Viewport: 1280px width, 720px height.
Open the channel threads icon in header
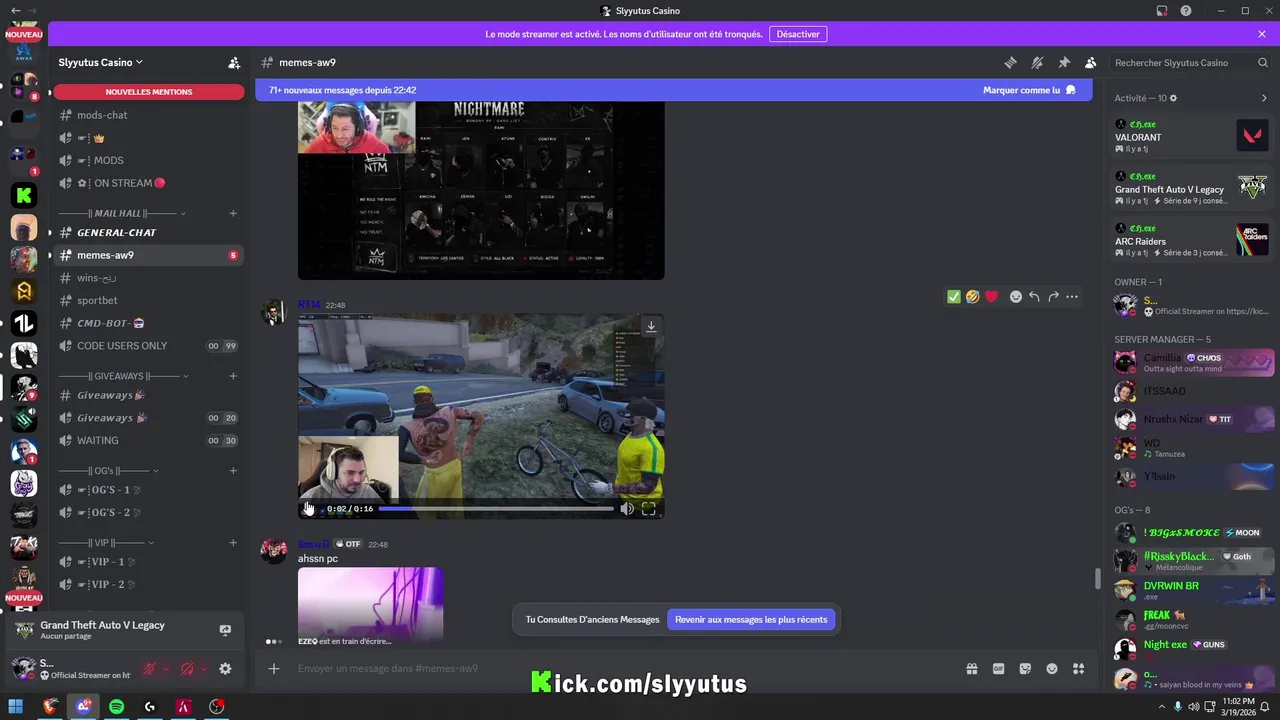1010,62
